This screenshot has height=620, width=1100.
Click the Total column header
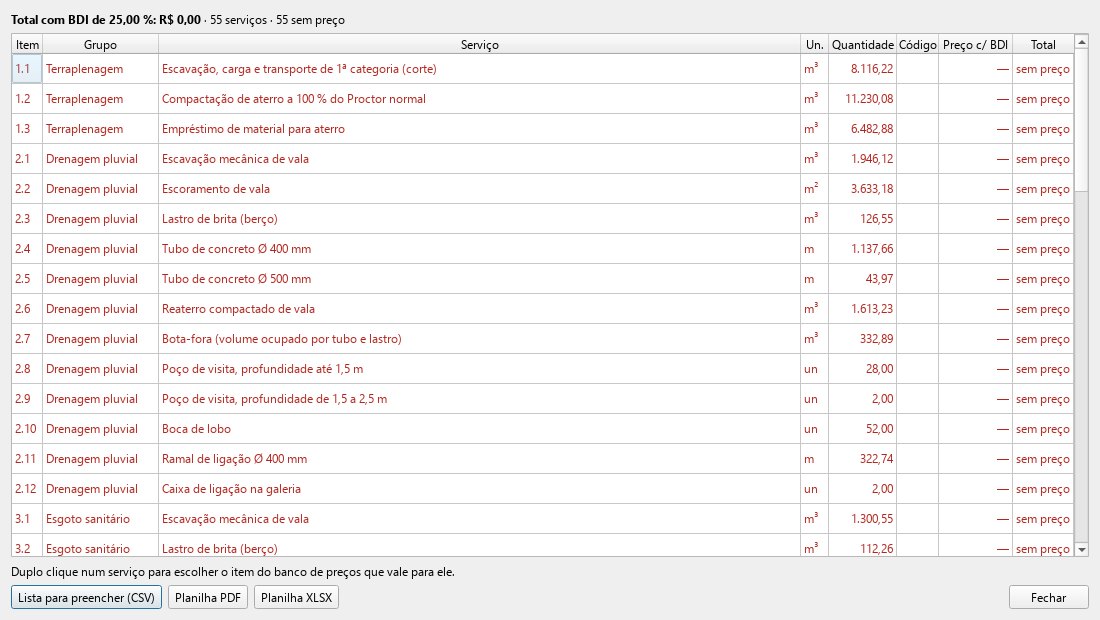pos(1042,44)
